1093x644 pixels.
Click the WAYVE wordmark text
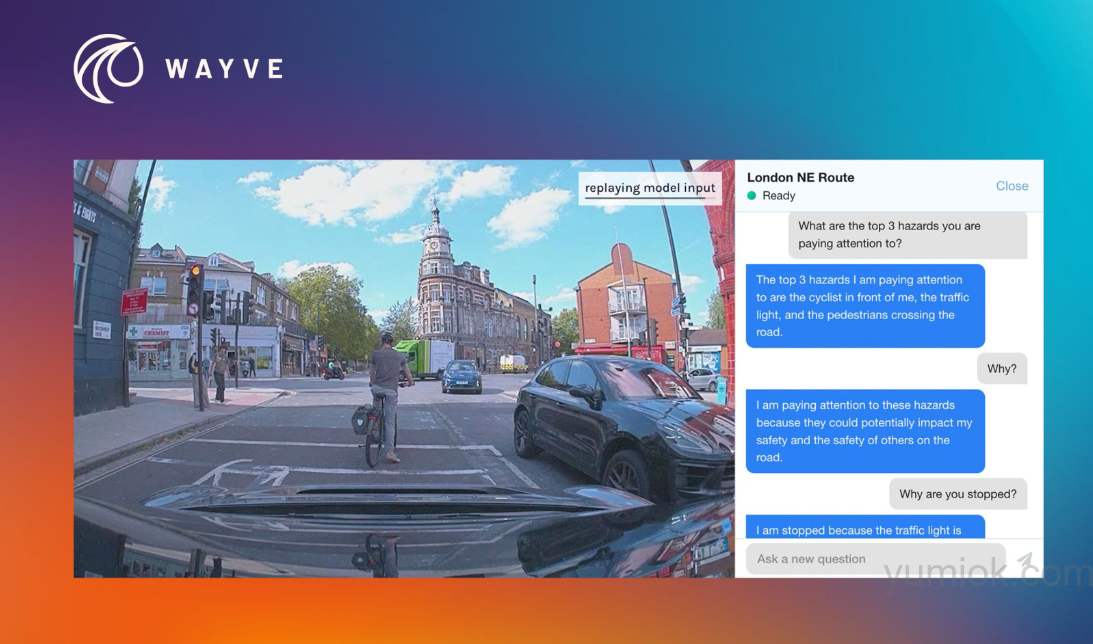224,69
